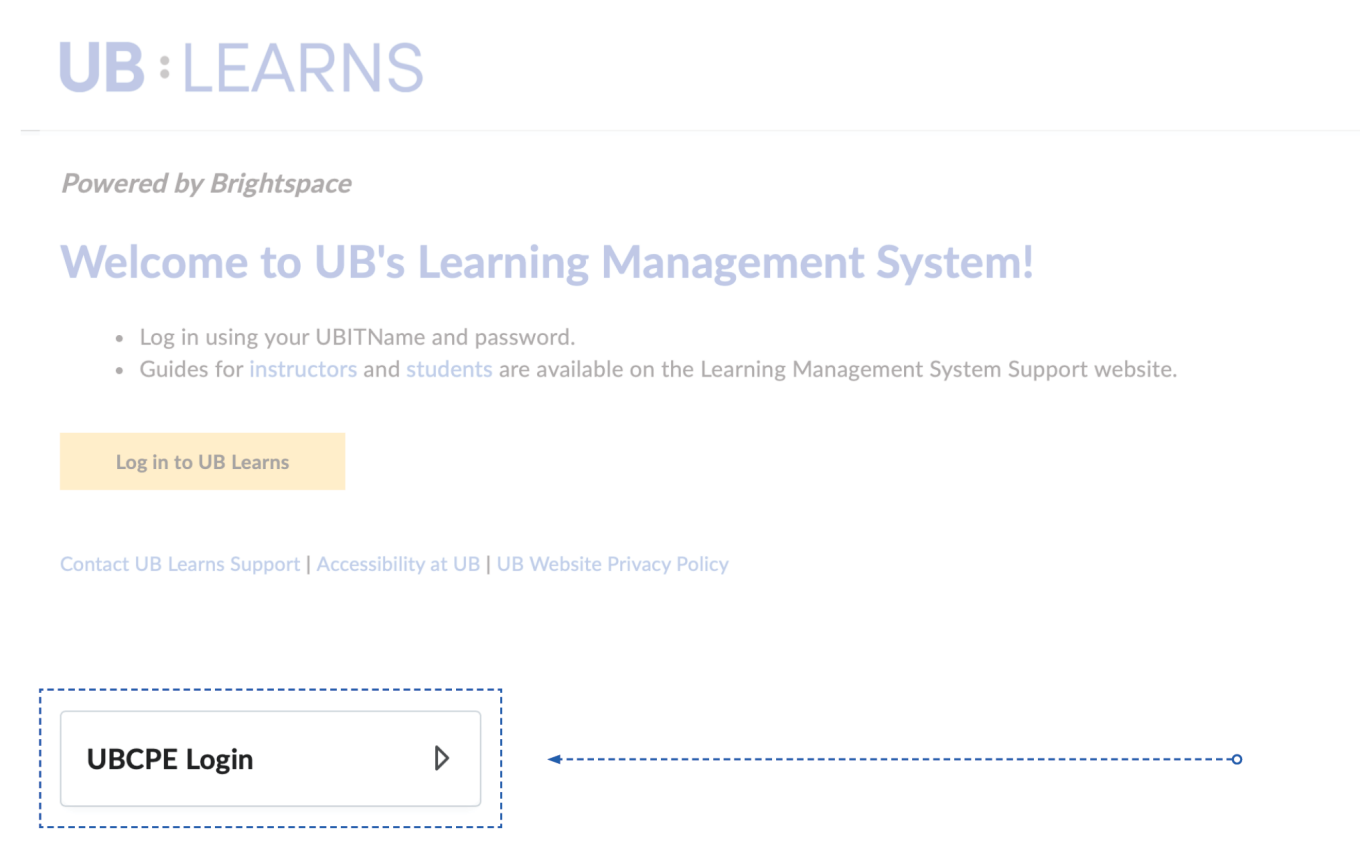The image size is (1360, 863).
Task: Open the instructors guide link
Action: coord(302,369)
